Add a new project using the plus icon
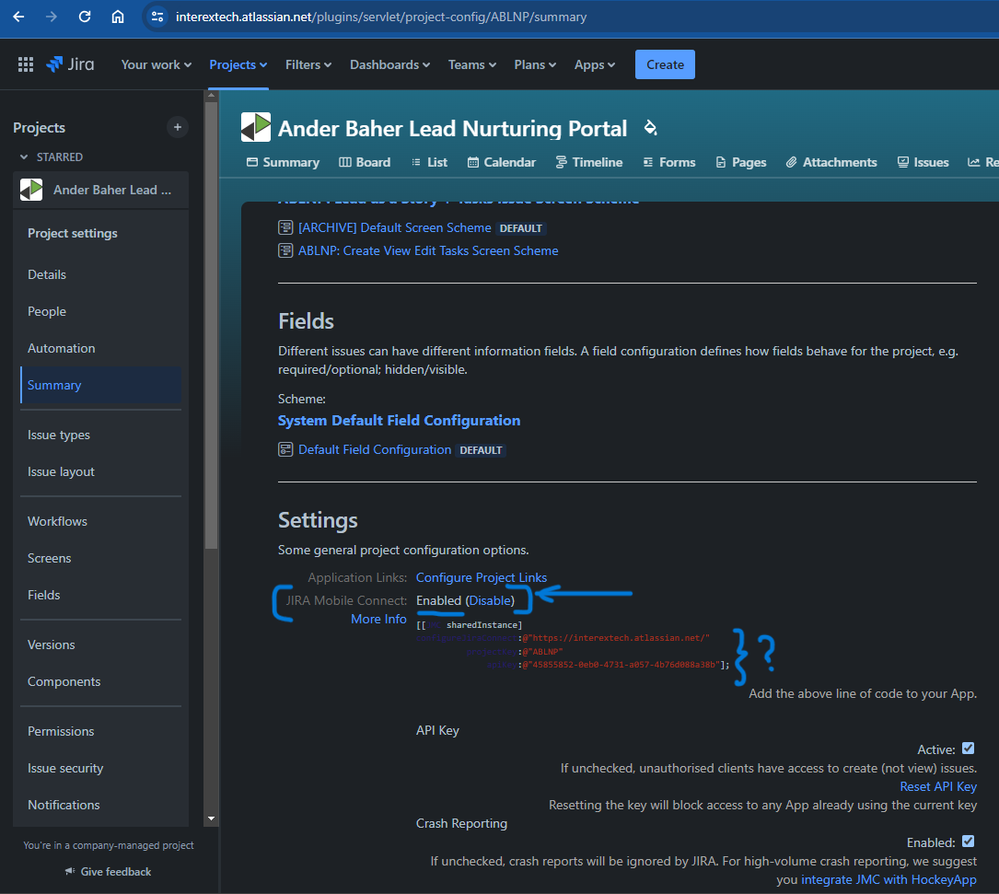The width and height of the screenshot is (999, 894). click(177, 127)
